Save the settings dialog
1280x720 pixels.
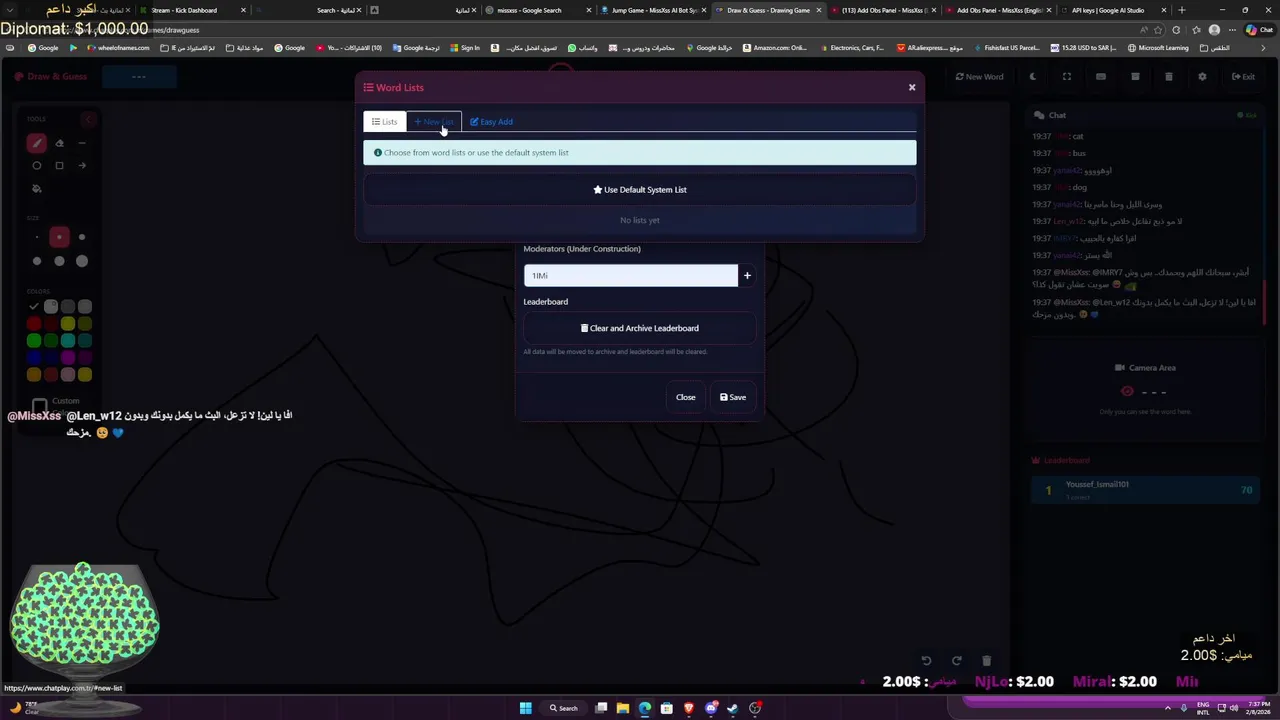coord(733,397)
